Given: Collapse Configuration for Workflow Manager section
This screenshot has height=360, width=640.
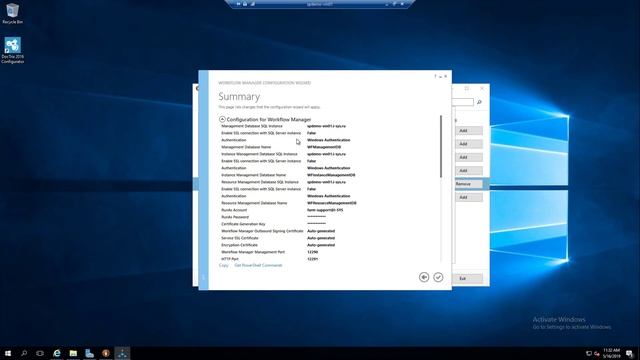Looking at the screenshot, I should 222,119.
